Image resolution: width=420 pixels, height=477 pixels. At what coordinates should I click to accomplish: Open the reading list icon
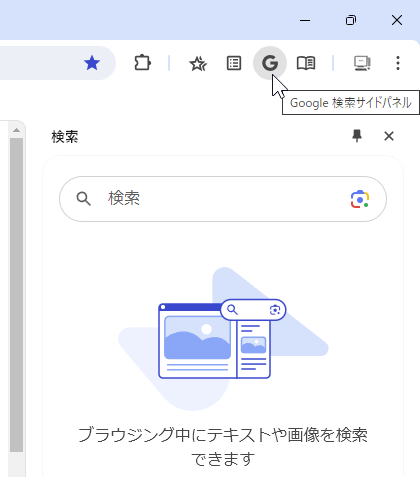tap(234, 63)
